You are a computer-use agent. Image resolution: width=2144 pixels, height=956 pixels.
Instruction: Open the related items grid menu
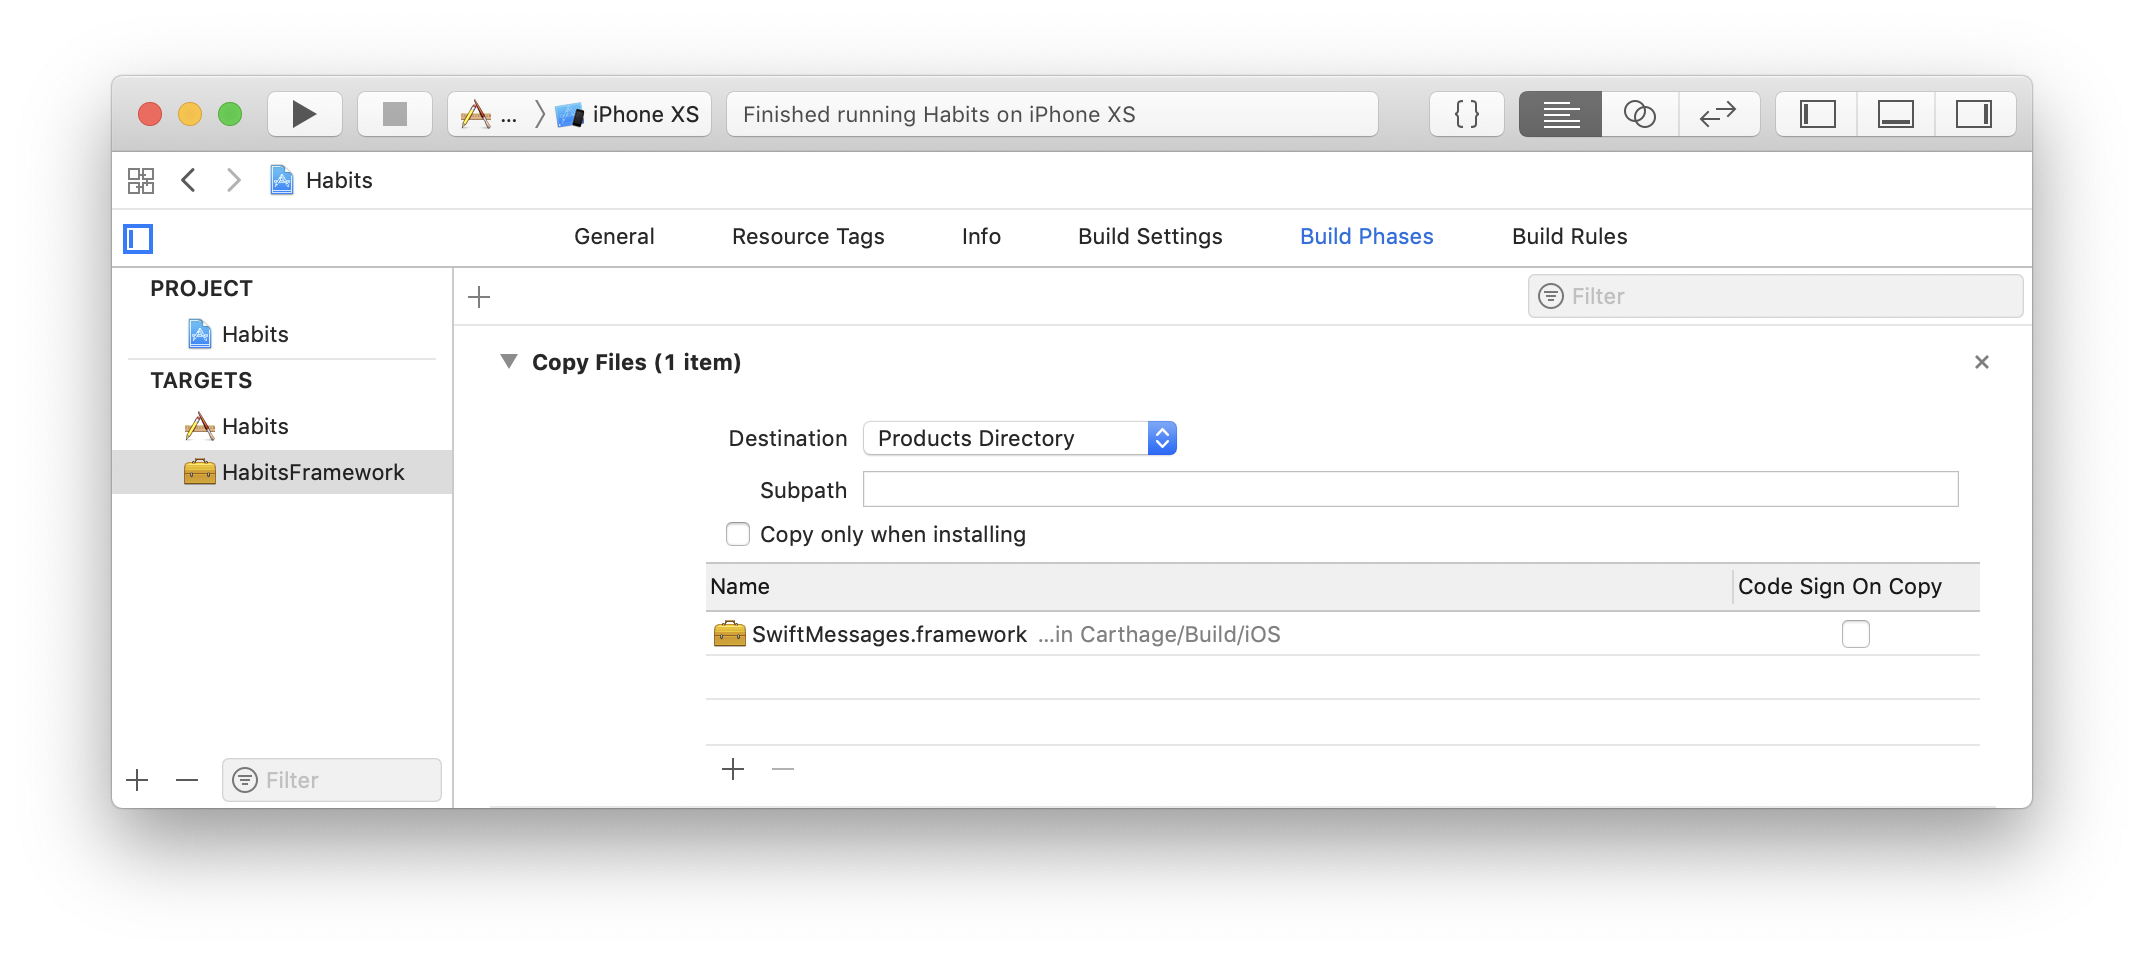tap(141, 180)
